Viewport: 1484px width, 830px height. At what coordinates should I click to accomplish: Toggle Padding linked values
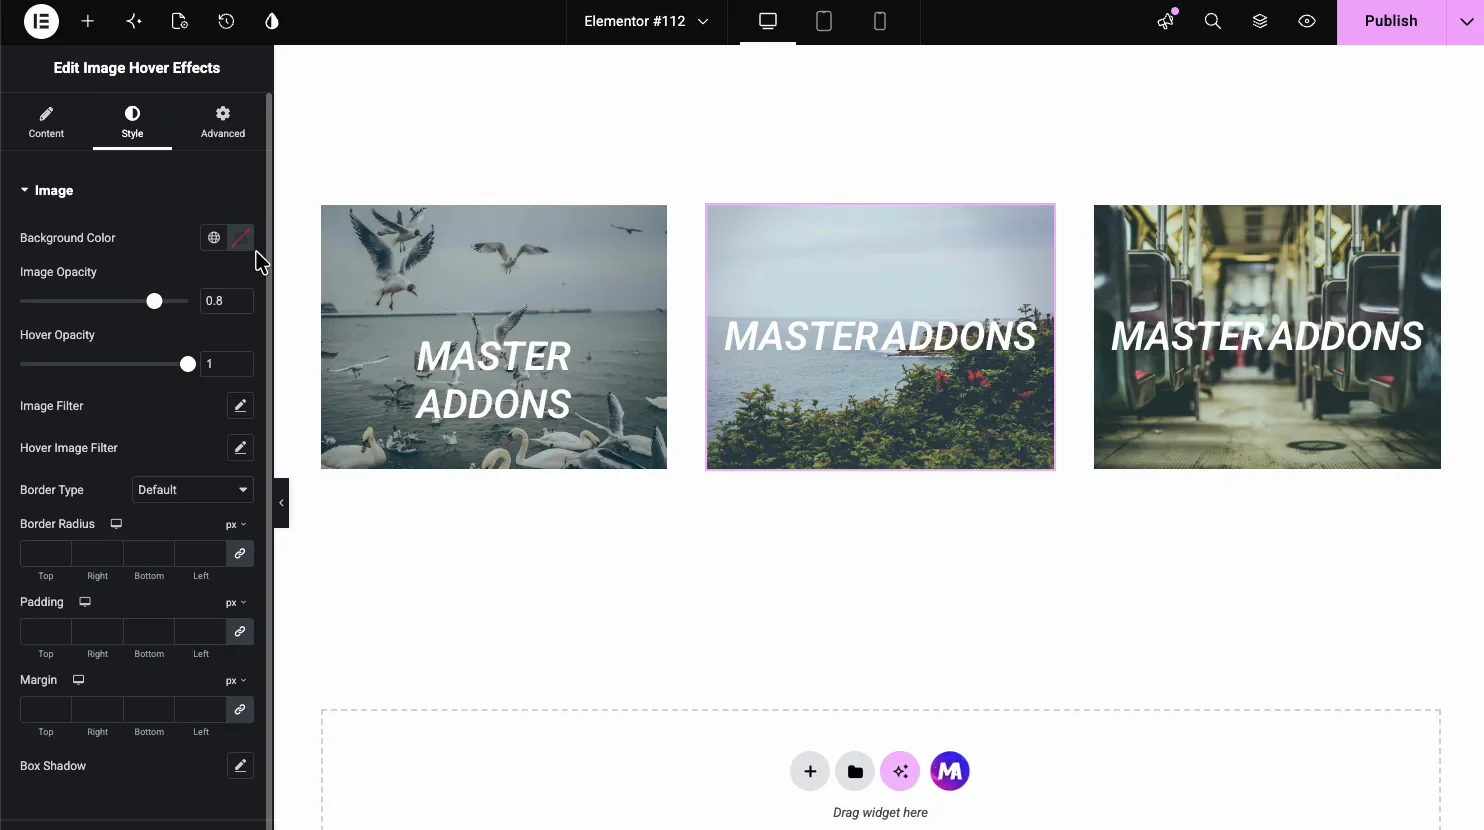click(240, 632)
